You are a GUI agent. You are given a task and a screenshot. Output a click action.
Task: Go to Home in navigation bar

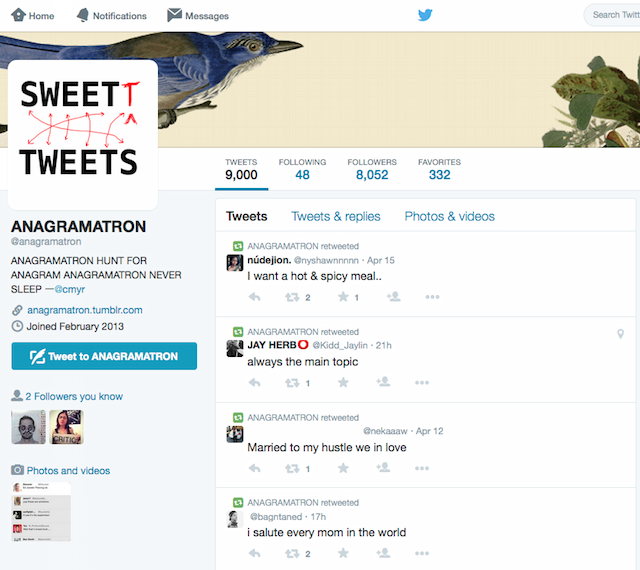click(x=33, y=16)
